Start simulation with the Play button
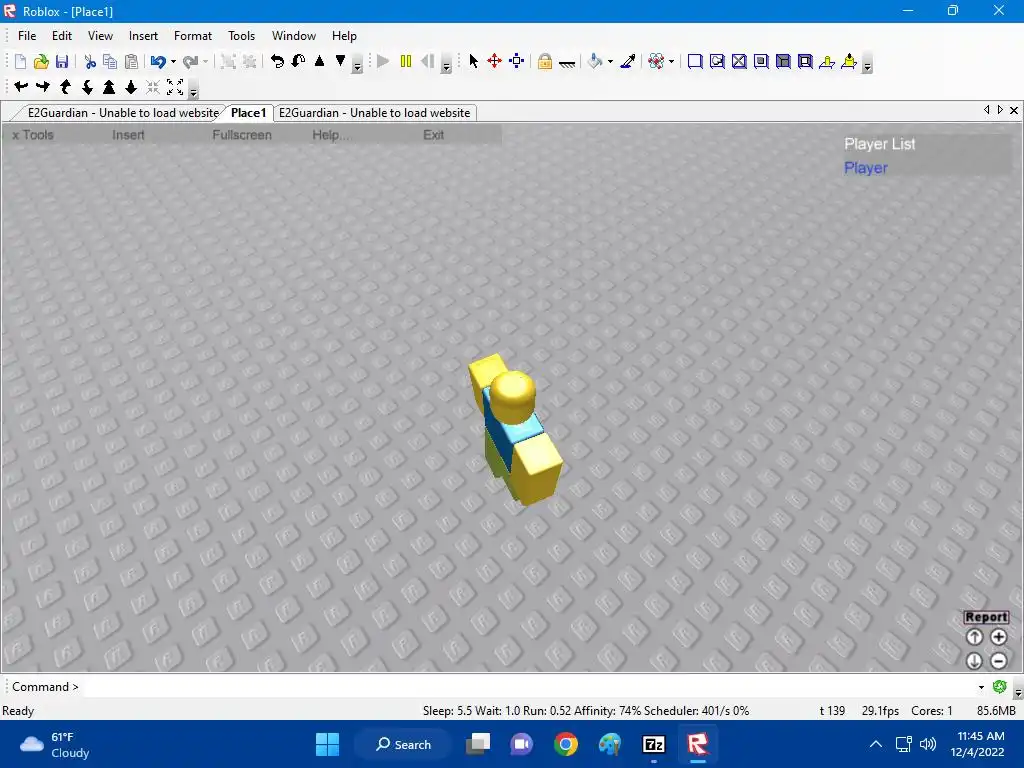This screenshot has height=768, width=1024. point(383,61)
